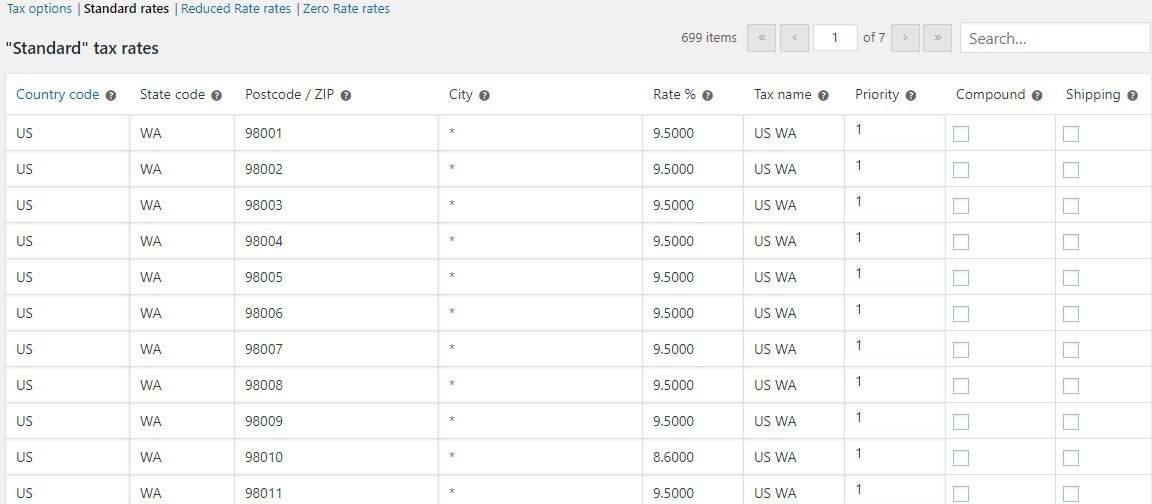Viewport: 1152px width, 504px height.
Task: Focus the tax rates Search box
Action: [x=1055, y=38]
